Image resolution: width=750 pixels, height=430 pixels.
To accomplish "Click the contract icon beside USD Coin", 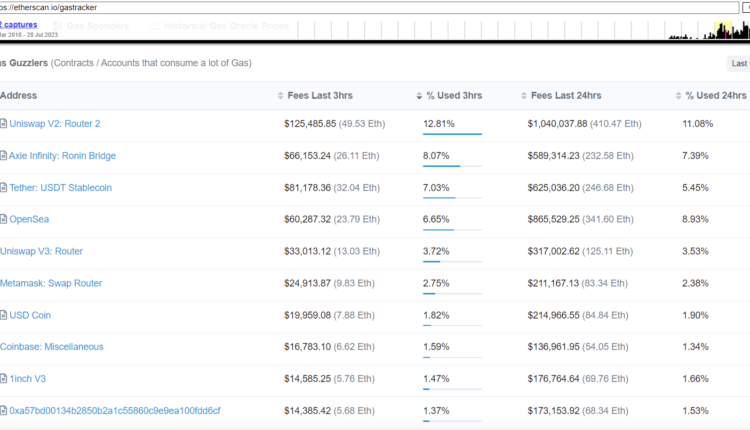I will [x=4, y=315].
